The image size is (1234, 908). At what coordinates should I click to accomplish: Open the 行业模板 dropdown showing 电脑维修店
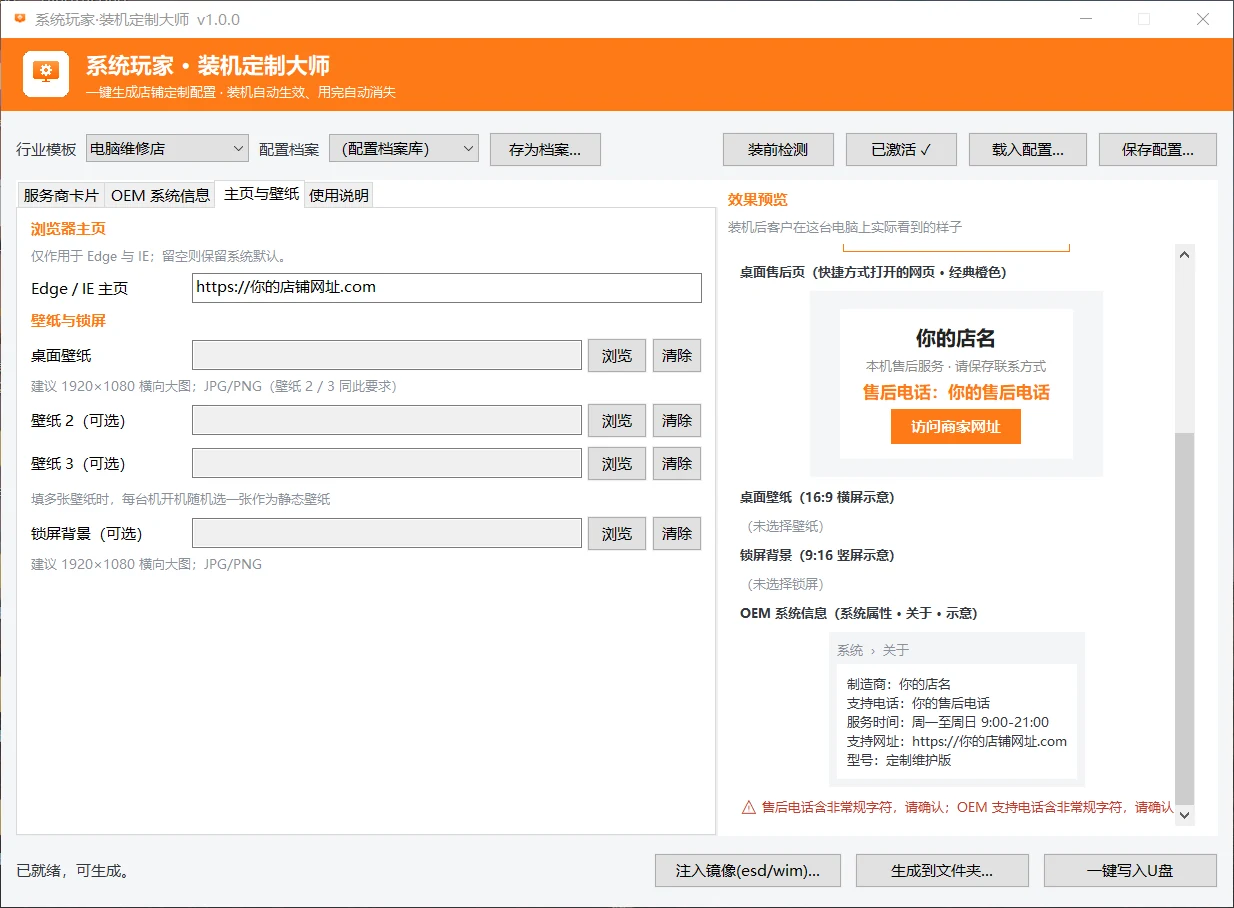click(167, 148)
